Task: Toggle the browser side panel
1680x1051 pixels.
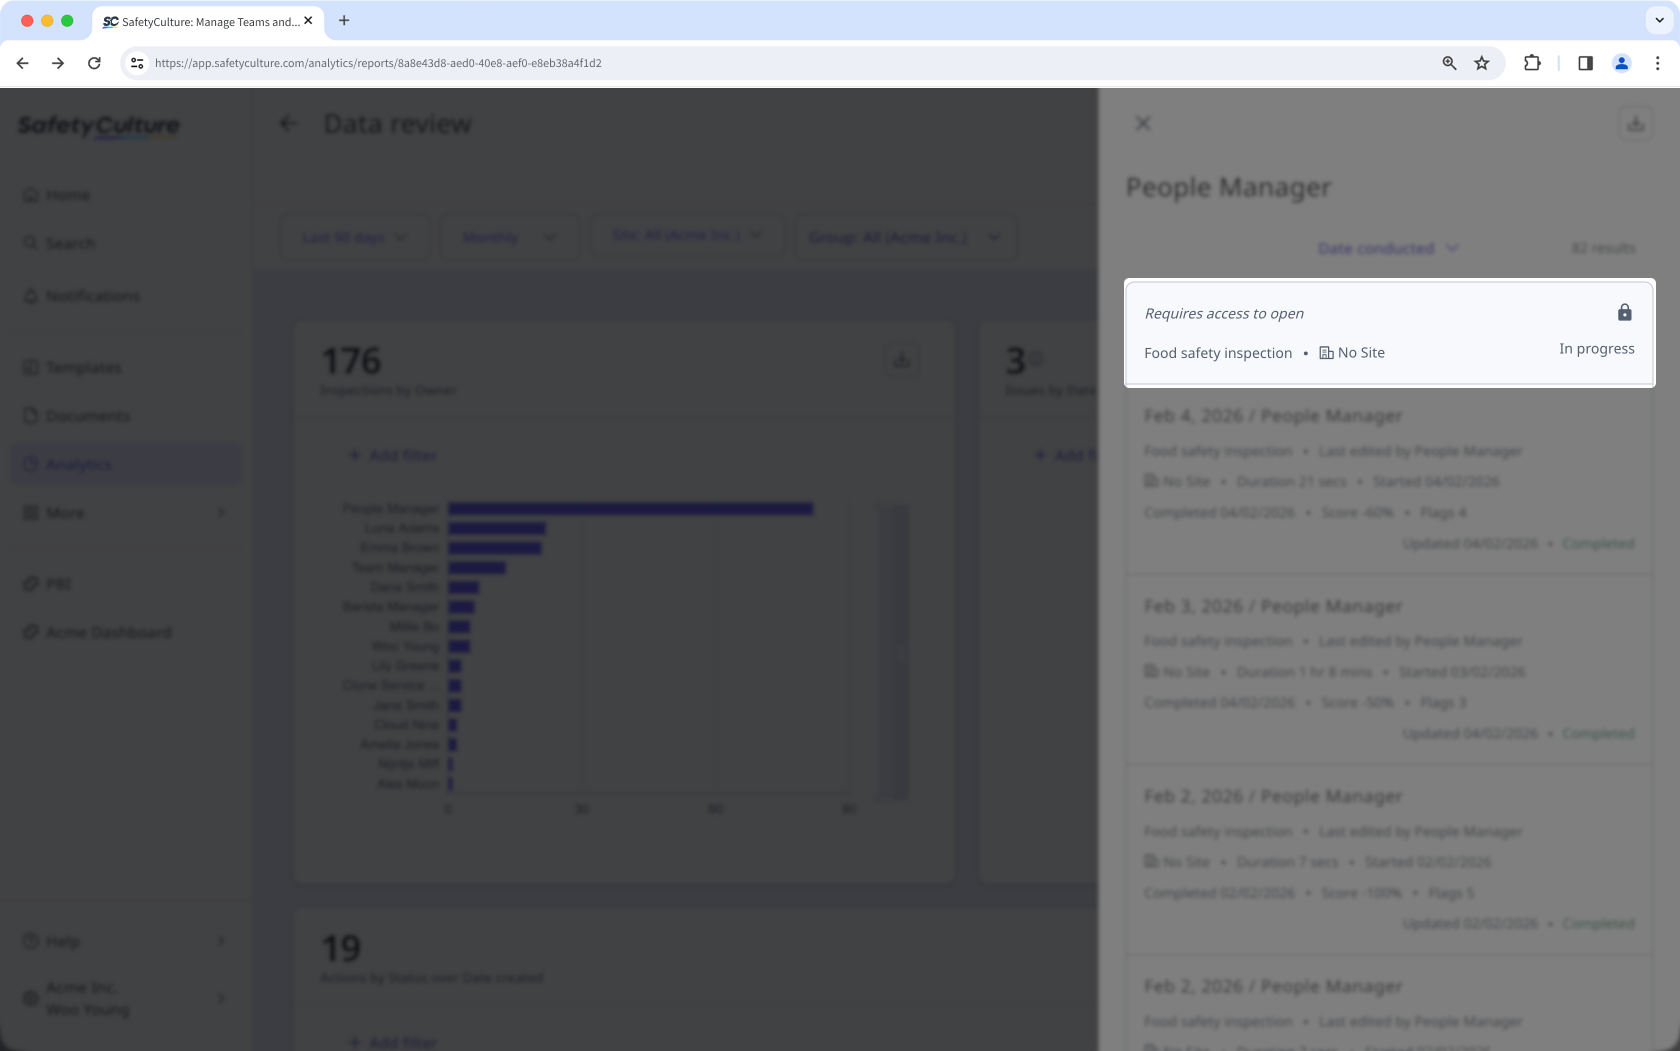Action: click(1585, 63)
